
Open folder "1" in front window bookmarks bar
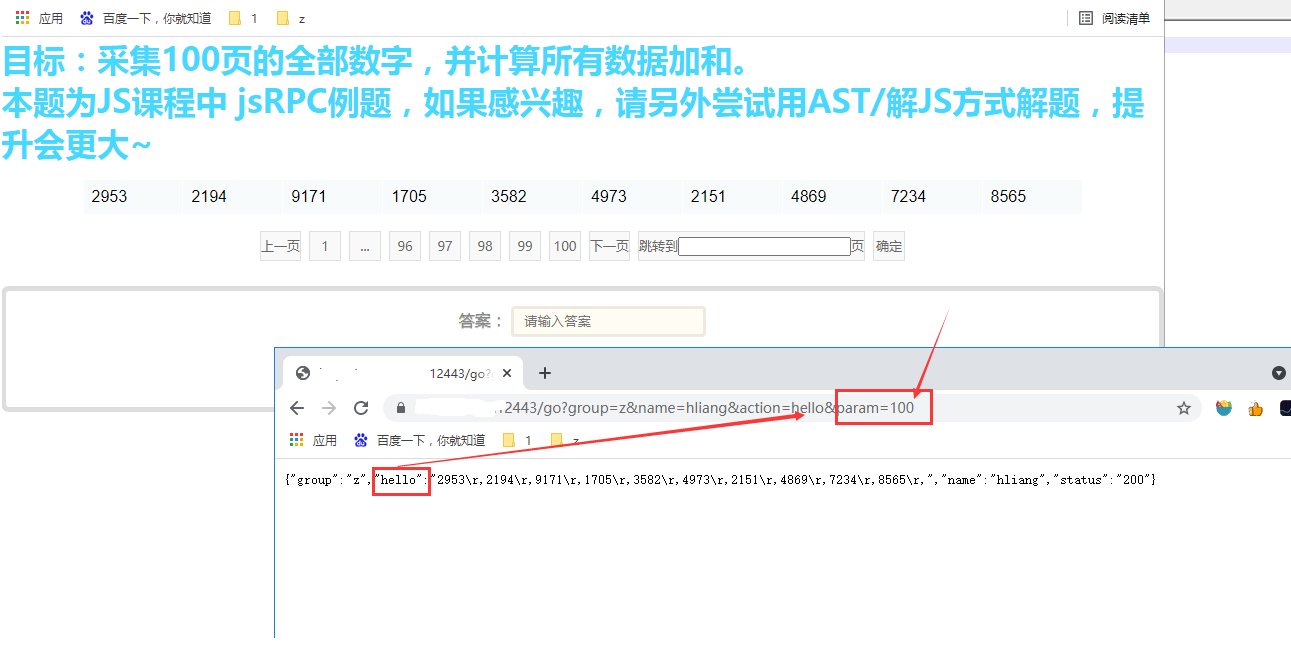click(517, 440)
